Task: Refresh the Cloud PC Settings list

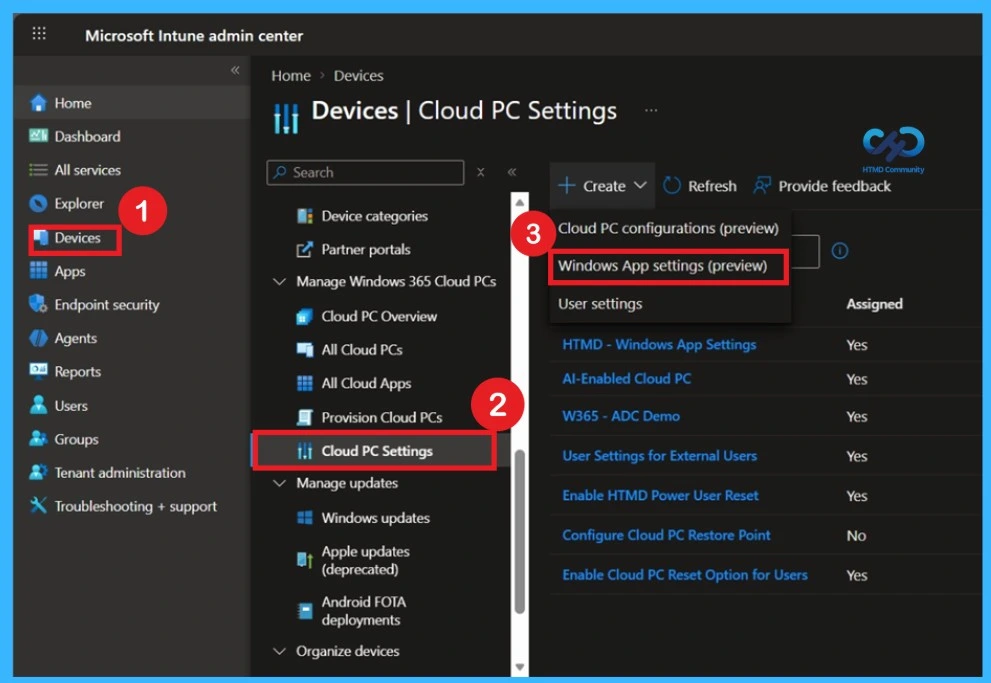Action: coord(700,185)
